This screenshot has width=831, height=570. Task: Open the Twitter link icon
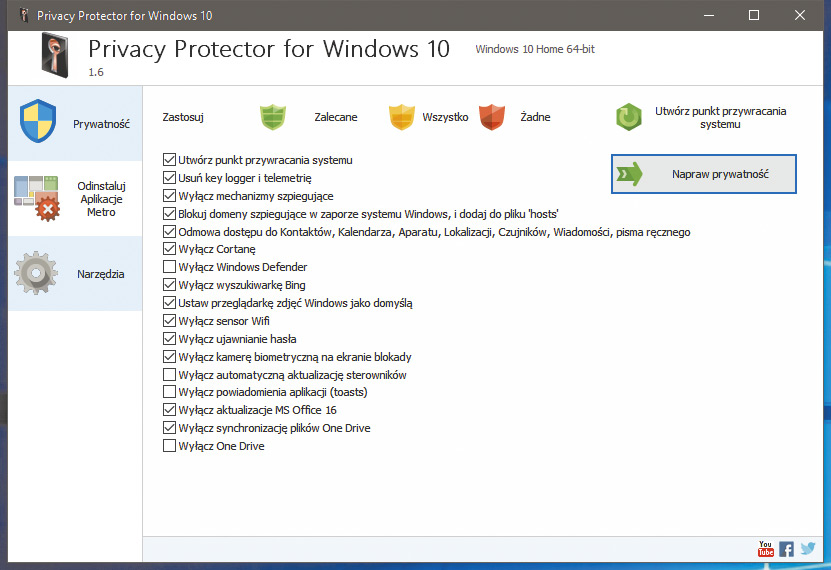pos(808,548)
